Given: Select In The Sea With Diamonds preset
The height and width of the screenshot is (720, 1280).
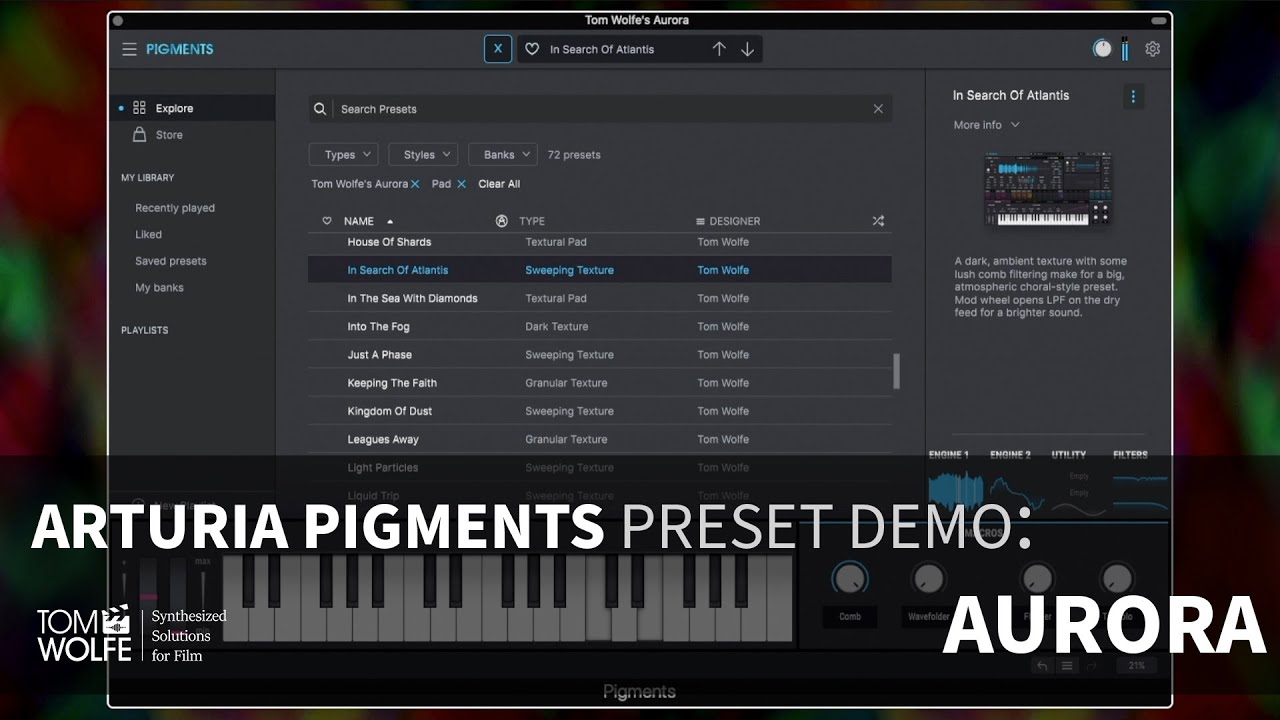Looking at the screenshot, I should pyautogui.click(x=600, y=298).
